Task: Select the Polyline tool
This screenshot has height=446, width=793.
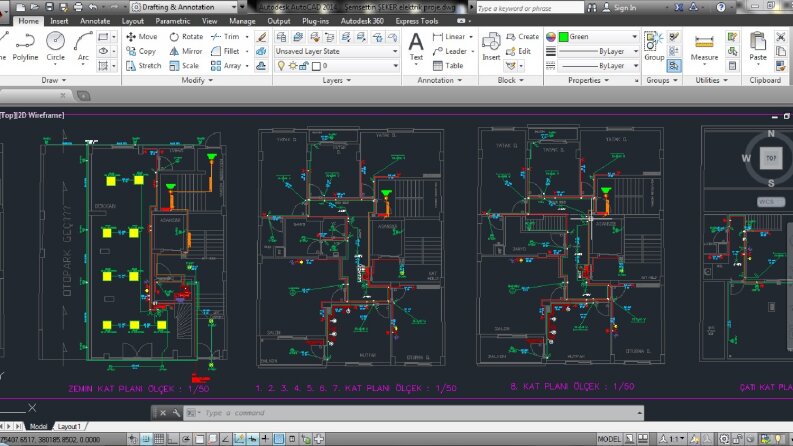Action: pos(25,47)
